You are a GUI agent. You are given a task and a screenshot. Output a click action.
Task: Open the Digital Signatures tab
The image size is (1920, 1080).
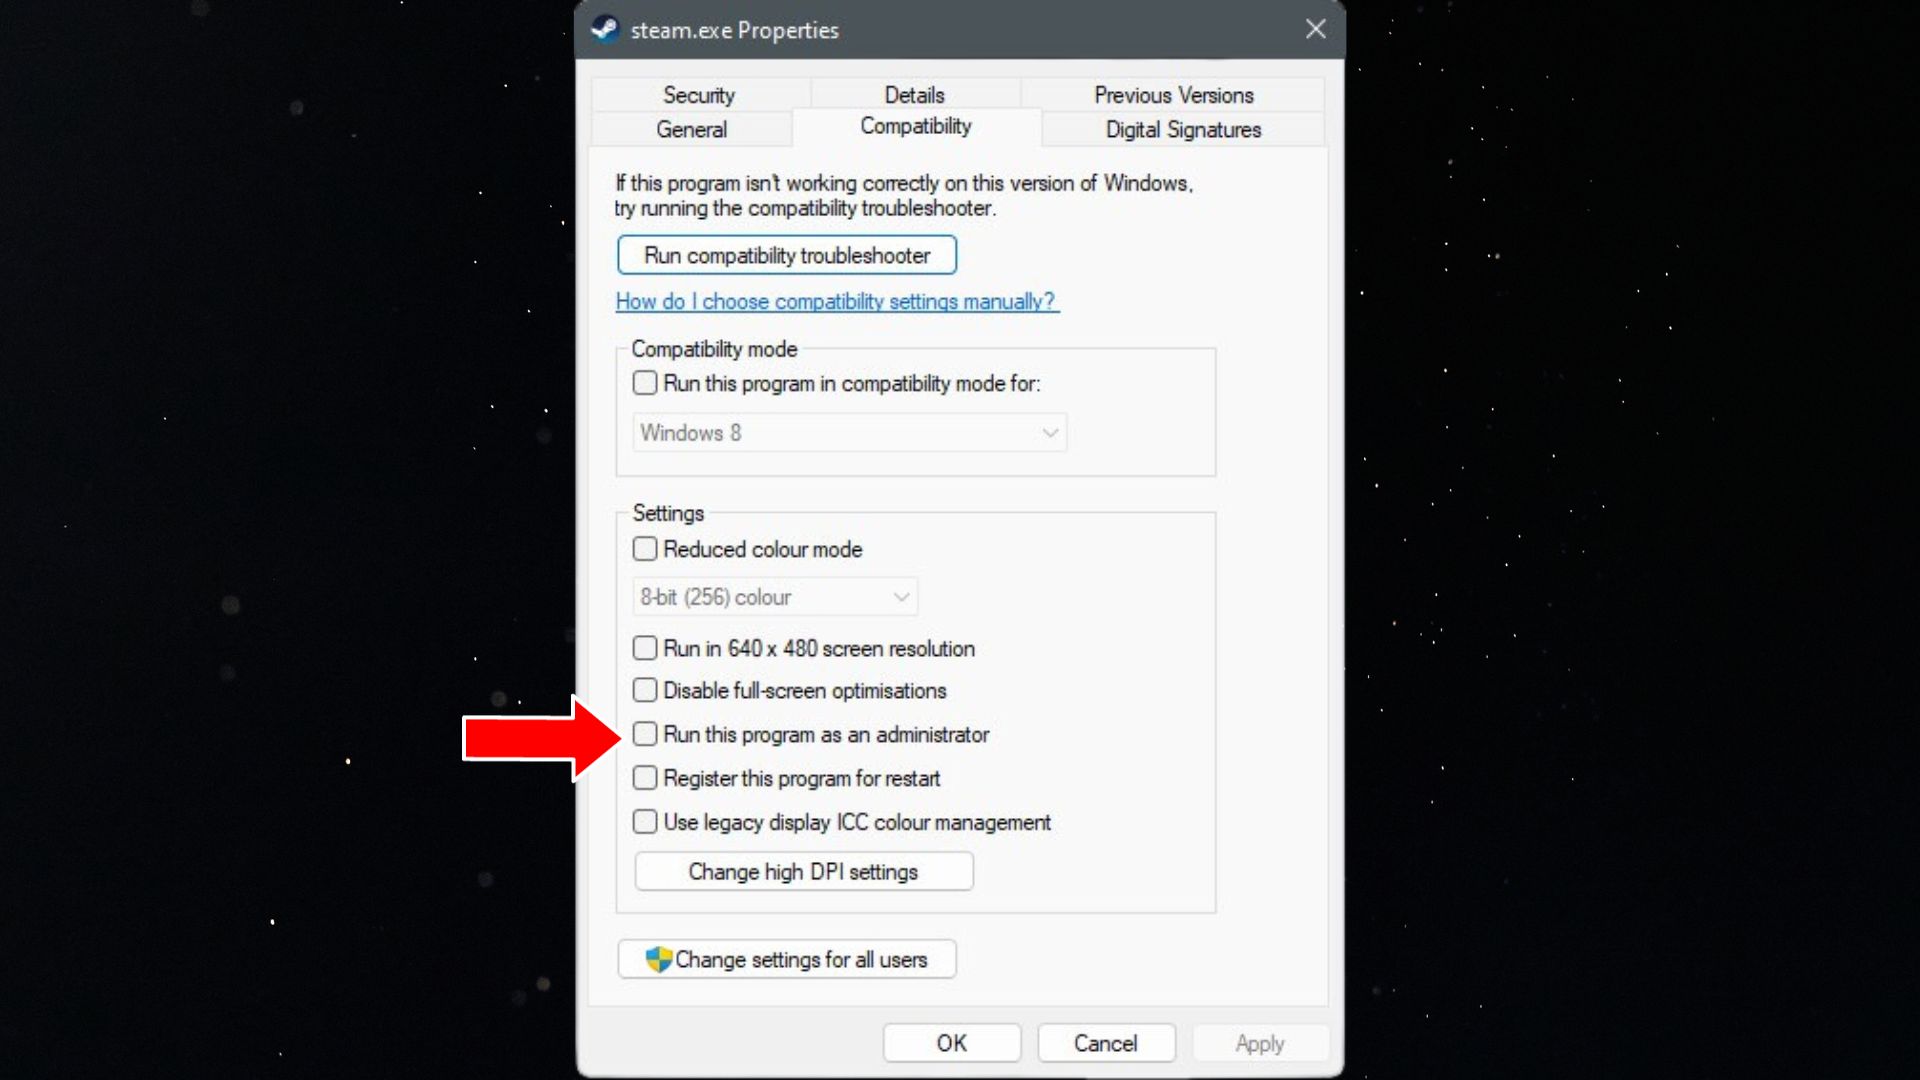point(1183,129)
